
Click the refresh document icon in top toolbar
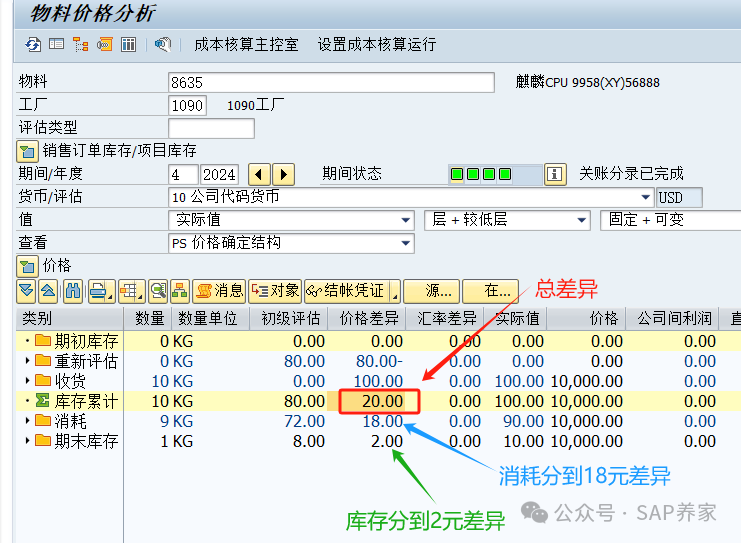(x=33, y=45)
